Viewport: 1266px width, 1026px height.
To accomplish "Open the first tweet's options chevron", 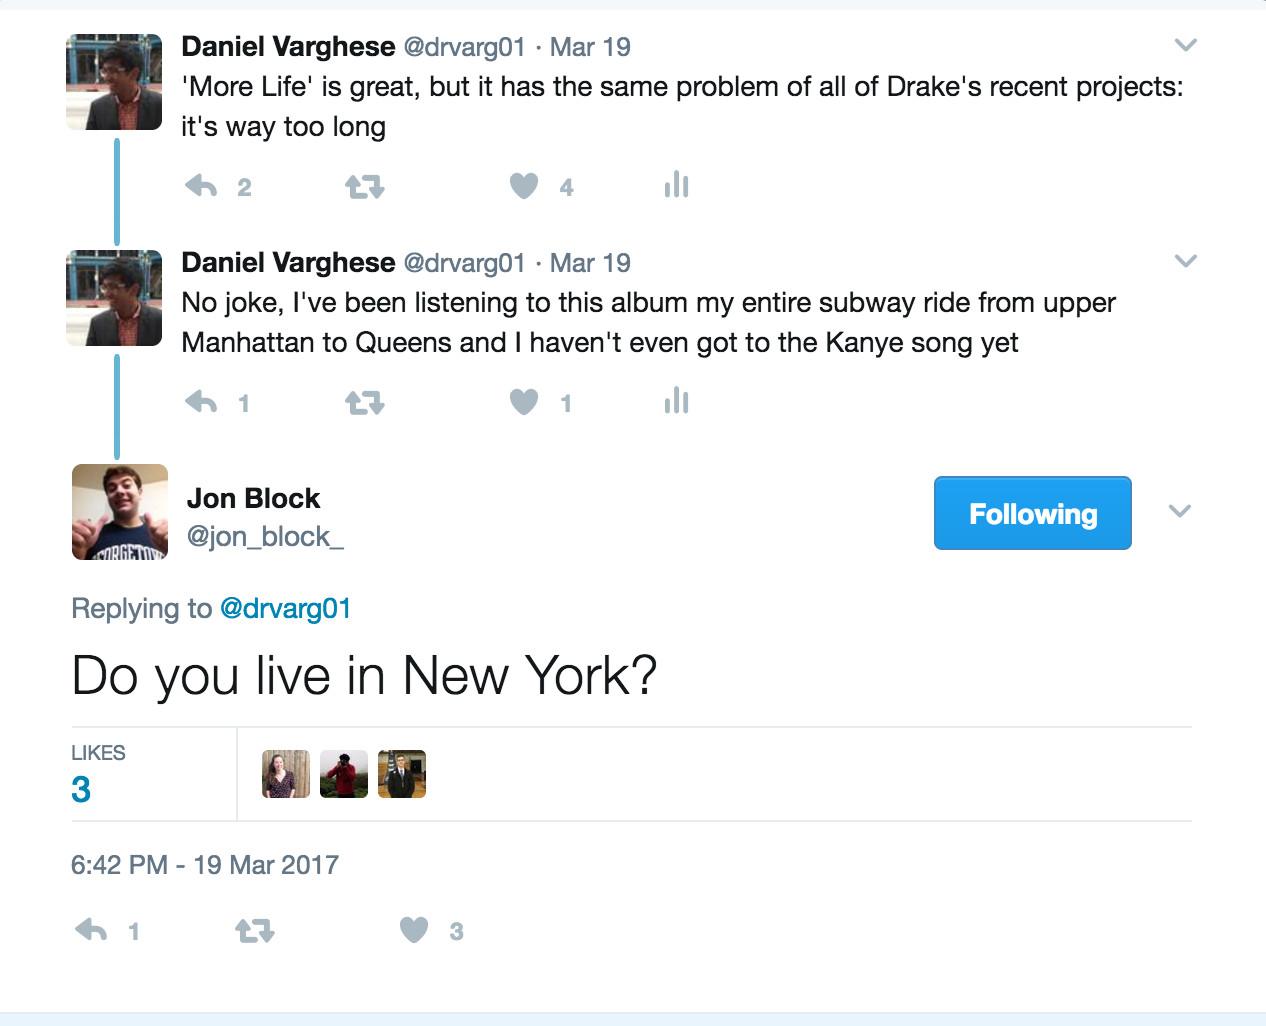I will click(1185, 45).
